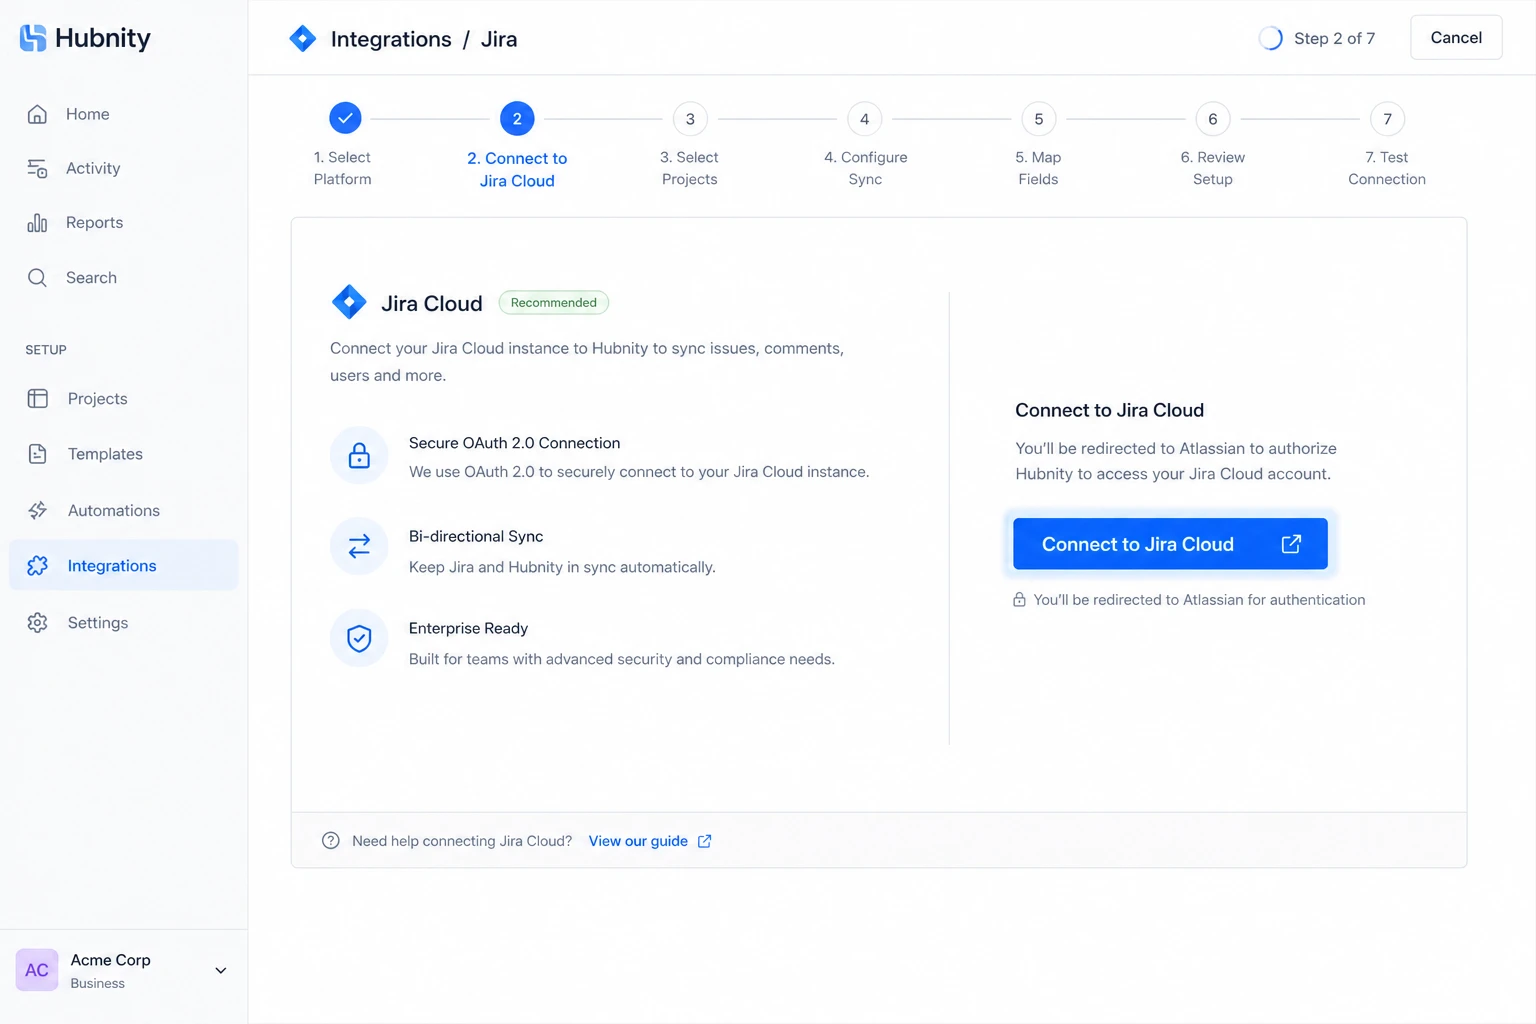Go to step 4 Configure Sync circle
The image size is (1536, 1024).
865,119
